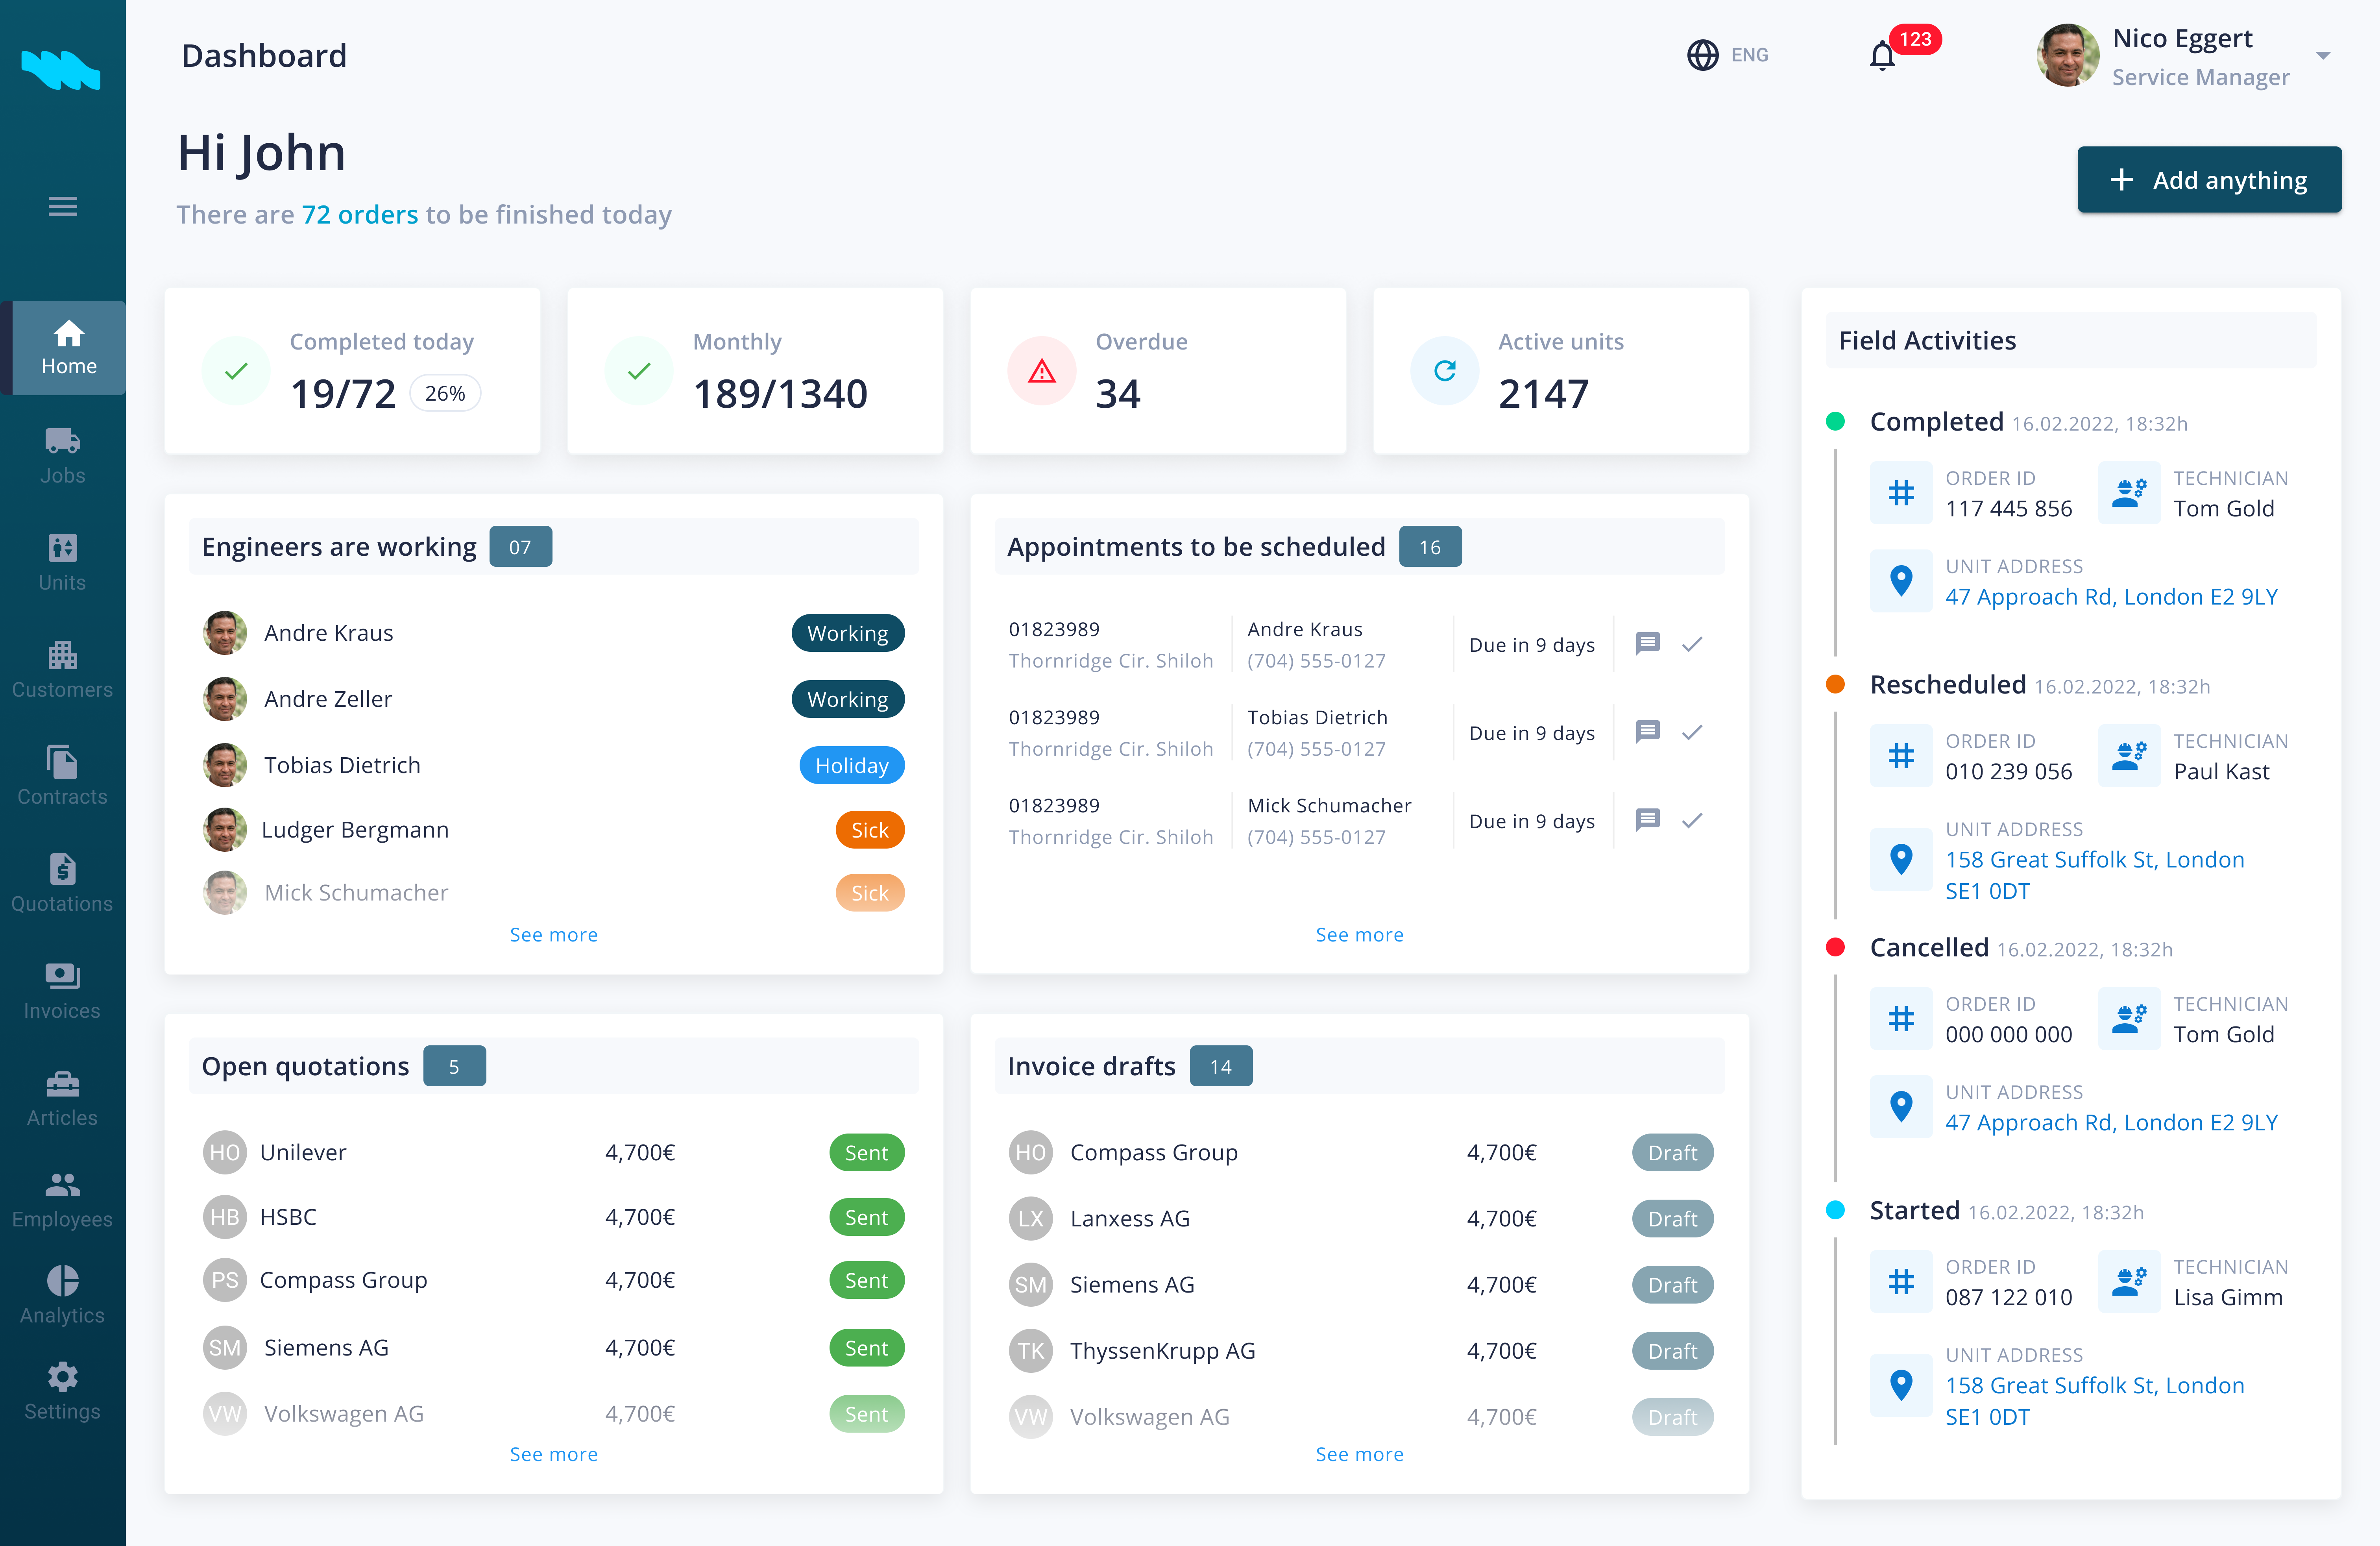Image resolution: width=2380 pixels, height=1546 pixels.
Task: Click the 26% completion badge
Action: click(x=445, y=393)
